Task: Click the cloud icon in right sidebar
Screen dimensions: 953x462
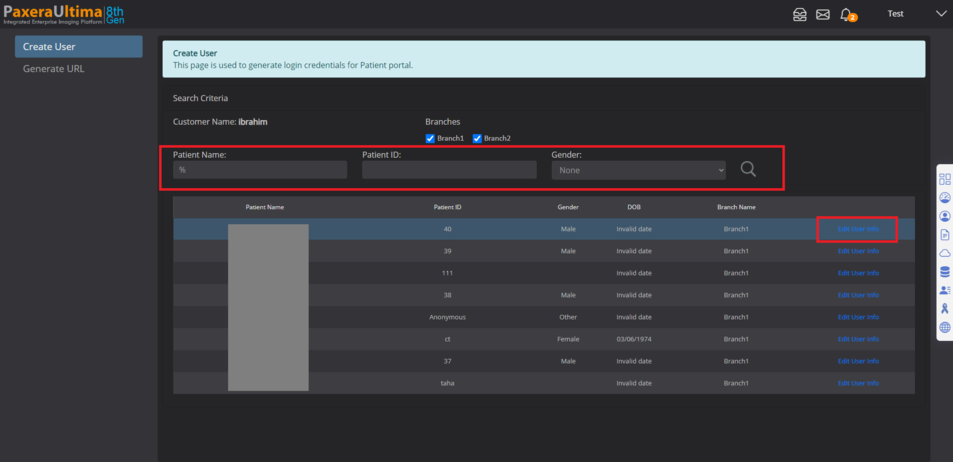Action: 945,253
